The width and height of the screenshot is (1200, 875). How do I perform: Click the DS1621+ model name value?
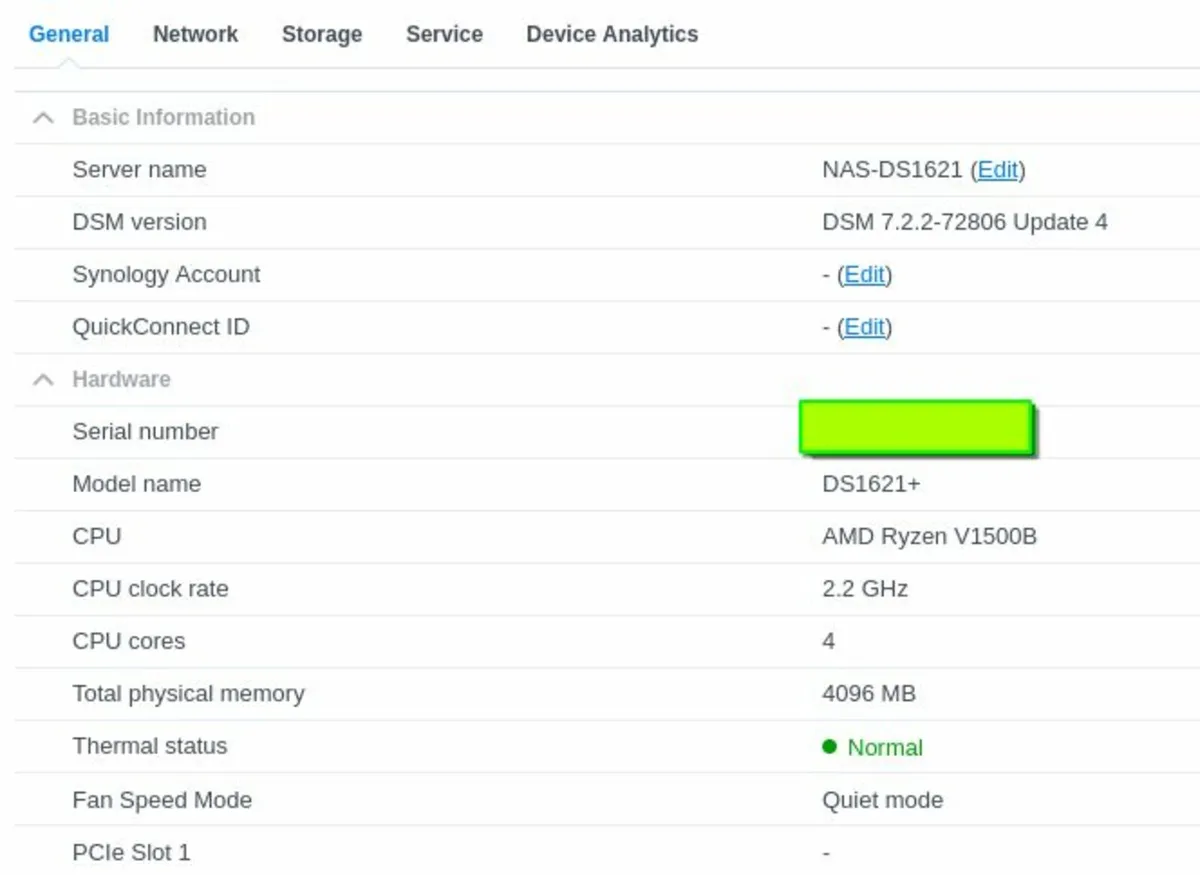tap(871, 484)
